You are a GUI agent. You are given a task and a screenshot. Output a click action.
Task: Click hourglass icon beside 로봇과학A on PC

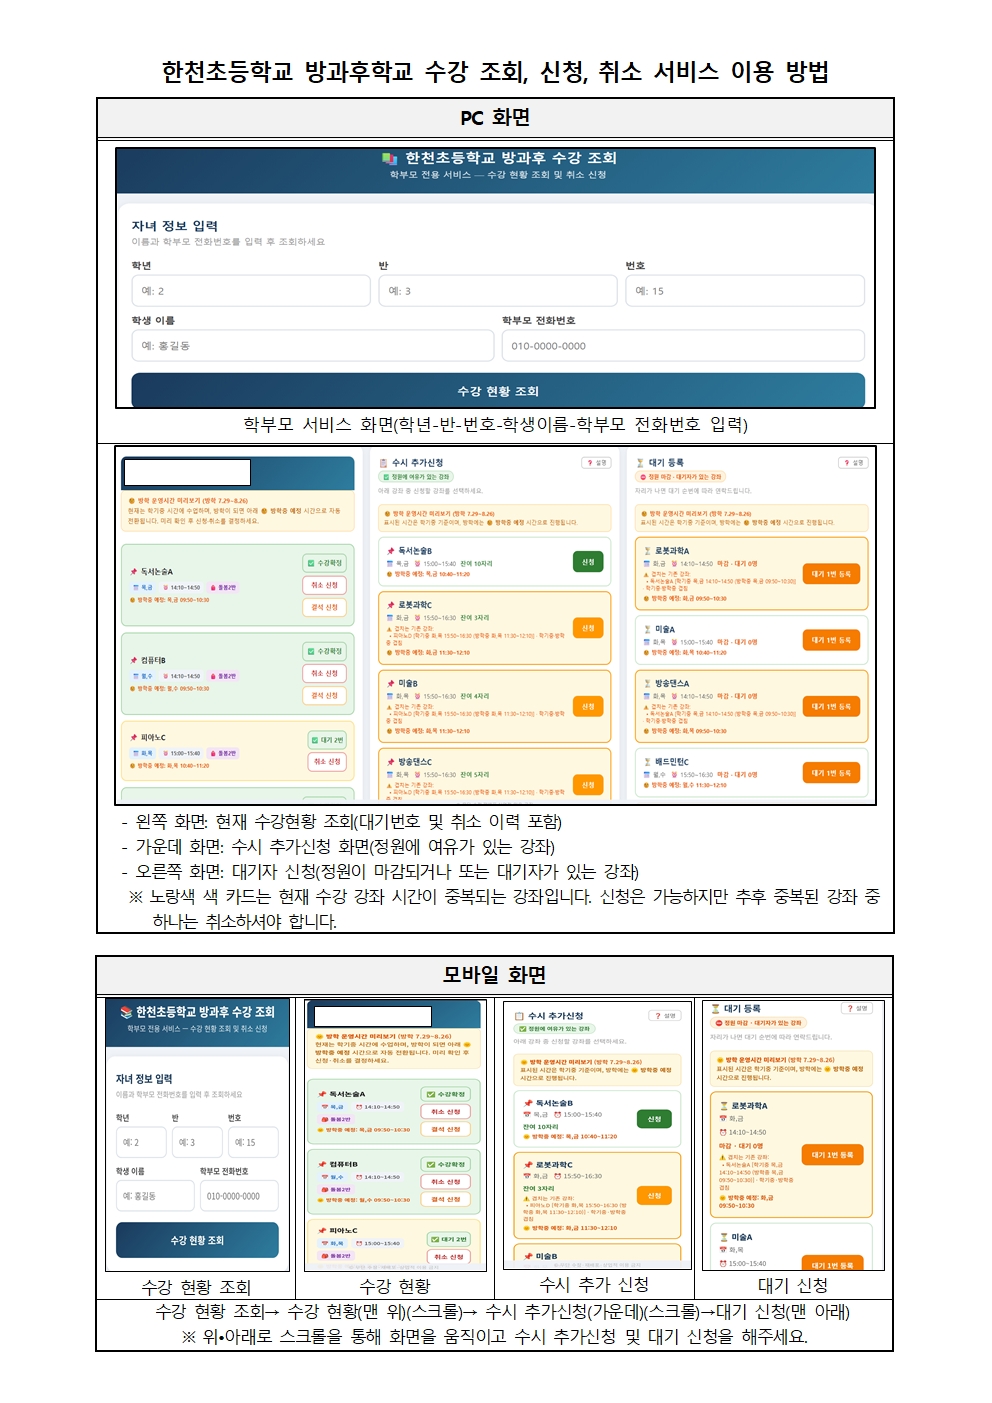click(x=648, y=551)
